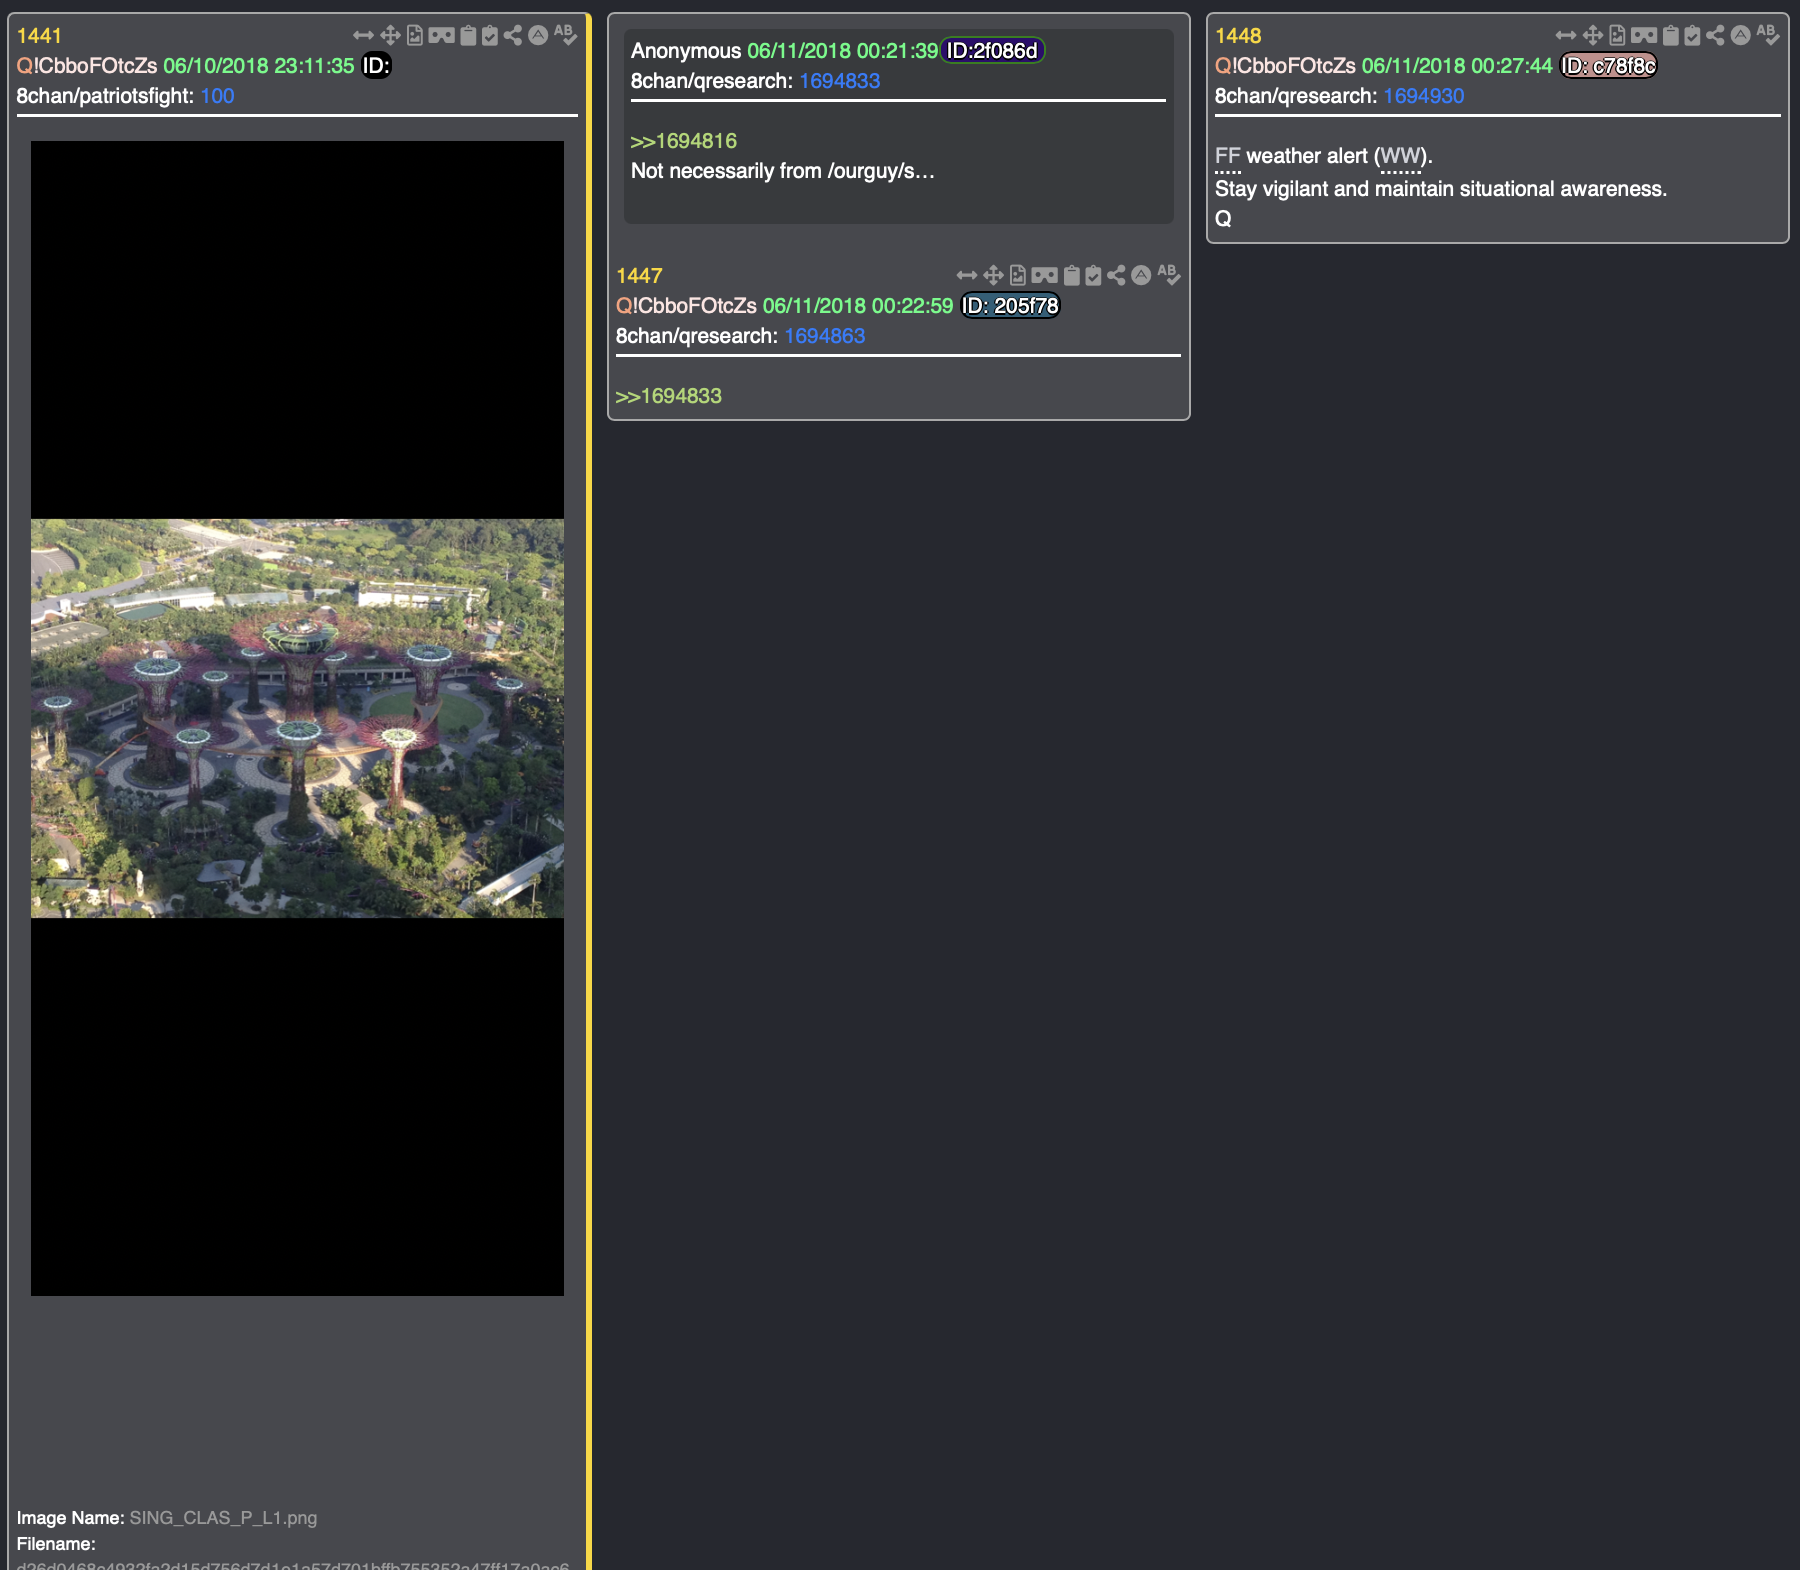1800x1570 pixels.
Task: Click the circled A icon on post 1441
Action: (538, 35)
